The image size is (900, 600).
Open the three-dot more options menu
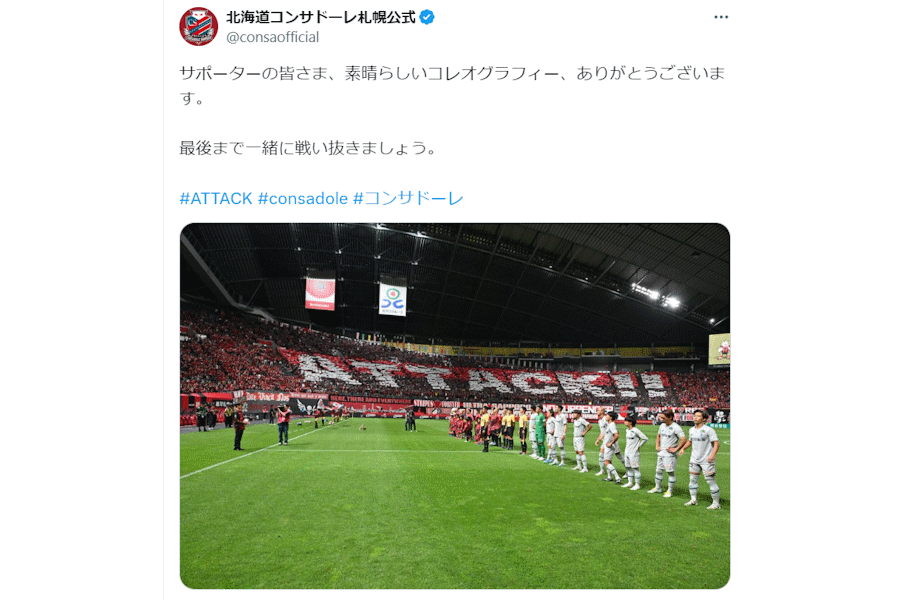pos(721,17)
